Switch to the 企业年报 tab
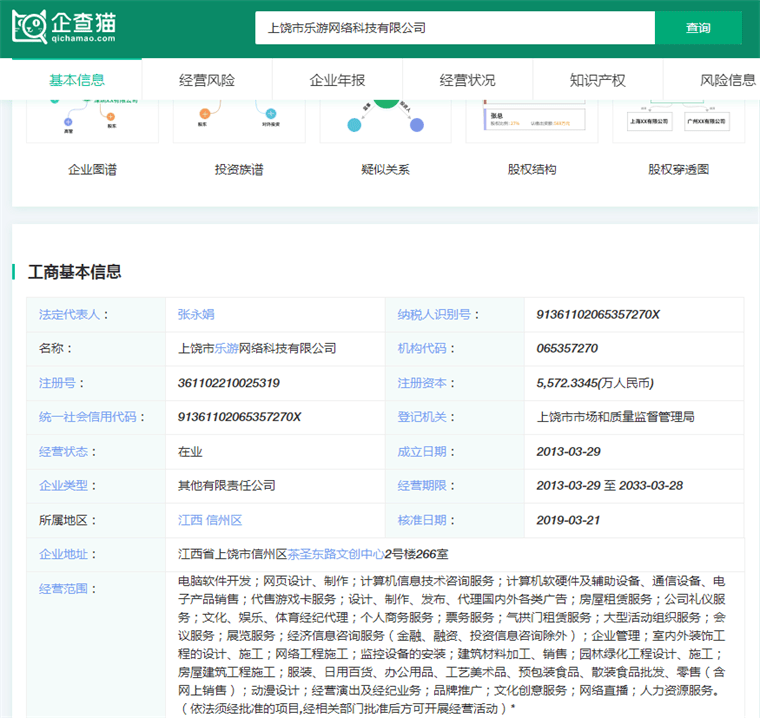The width and height of the screenshot is (760, 718). point(337,80)
